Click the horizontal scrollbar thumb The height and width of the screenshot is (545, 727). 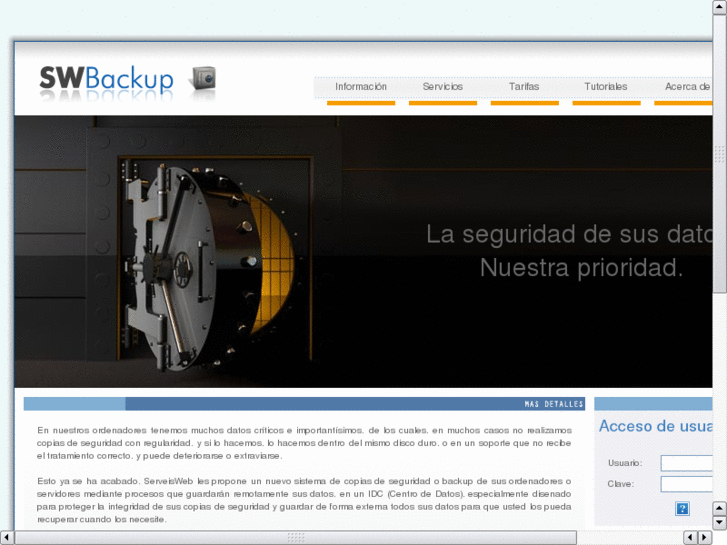[296, 538]
